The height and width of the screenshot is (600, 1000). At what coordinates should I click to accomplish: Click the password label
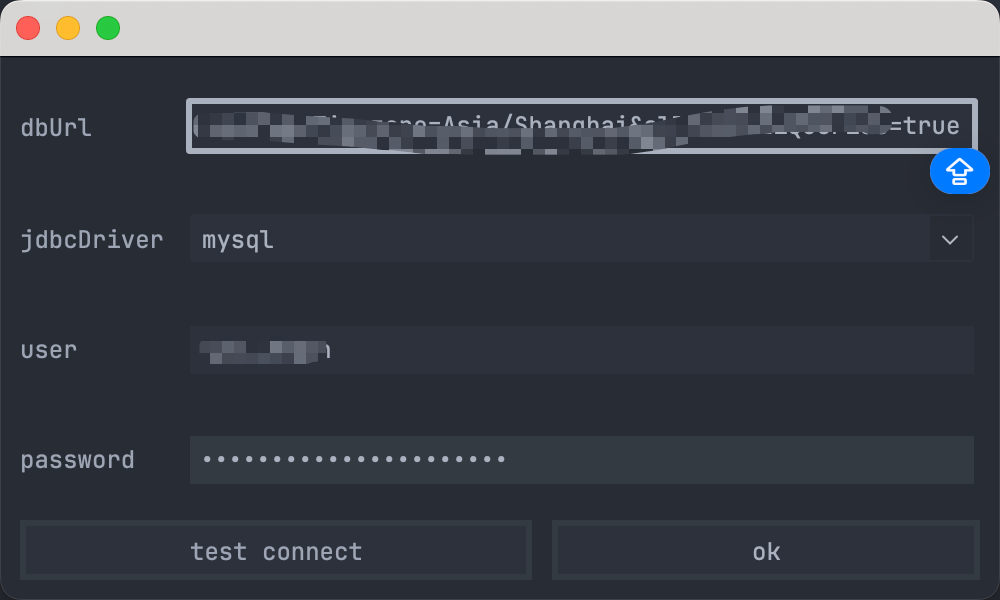[x=77, y=460]
